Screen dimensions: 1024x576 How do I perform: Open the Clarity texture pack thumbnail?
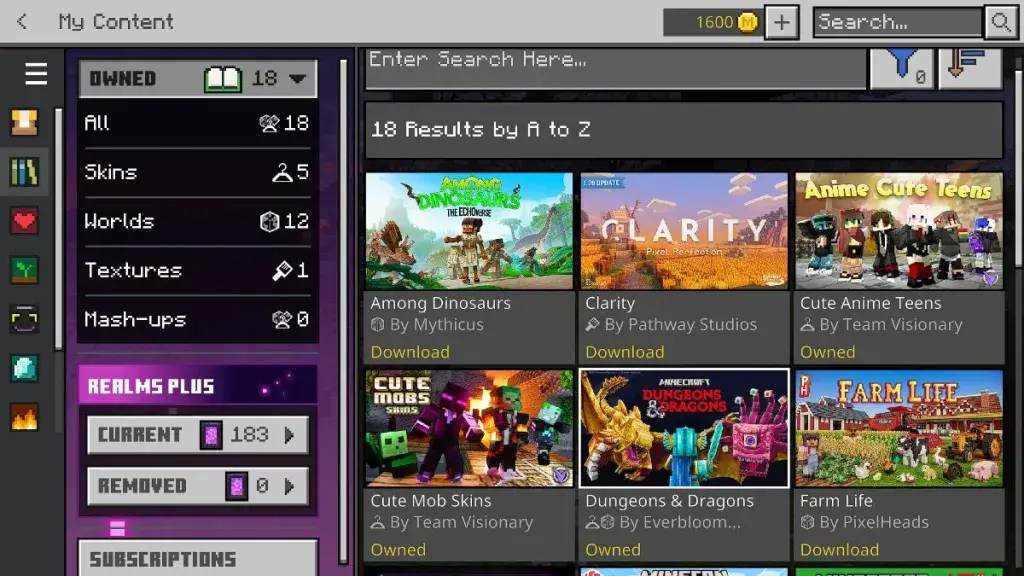[x=684, y=231]
